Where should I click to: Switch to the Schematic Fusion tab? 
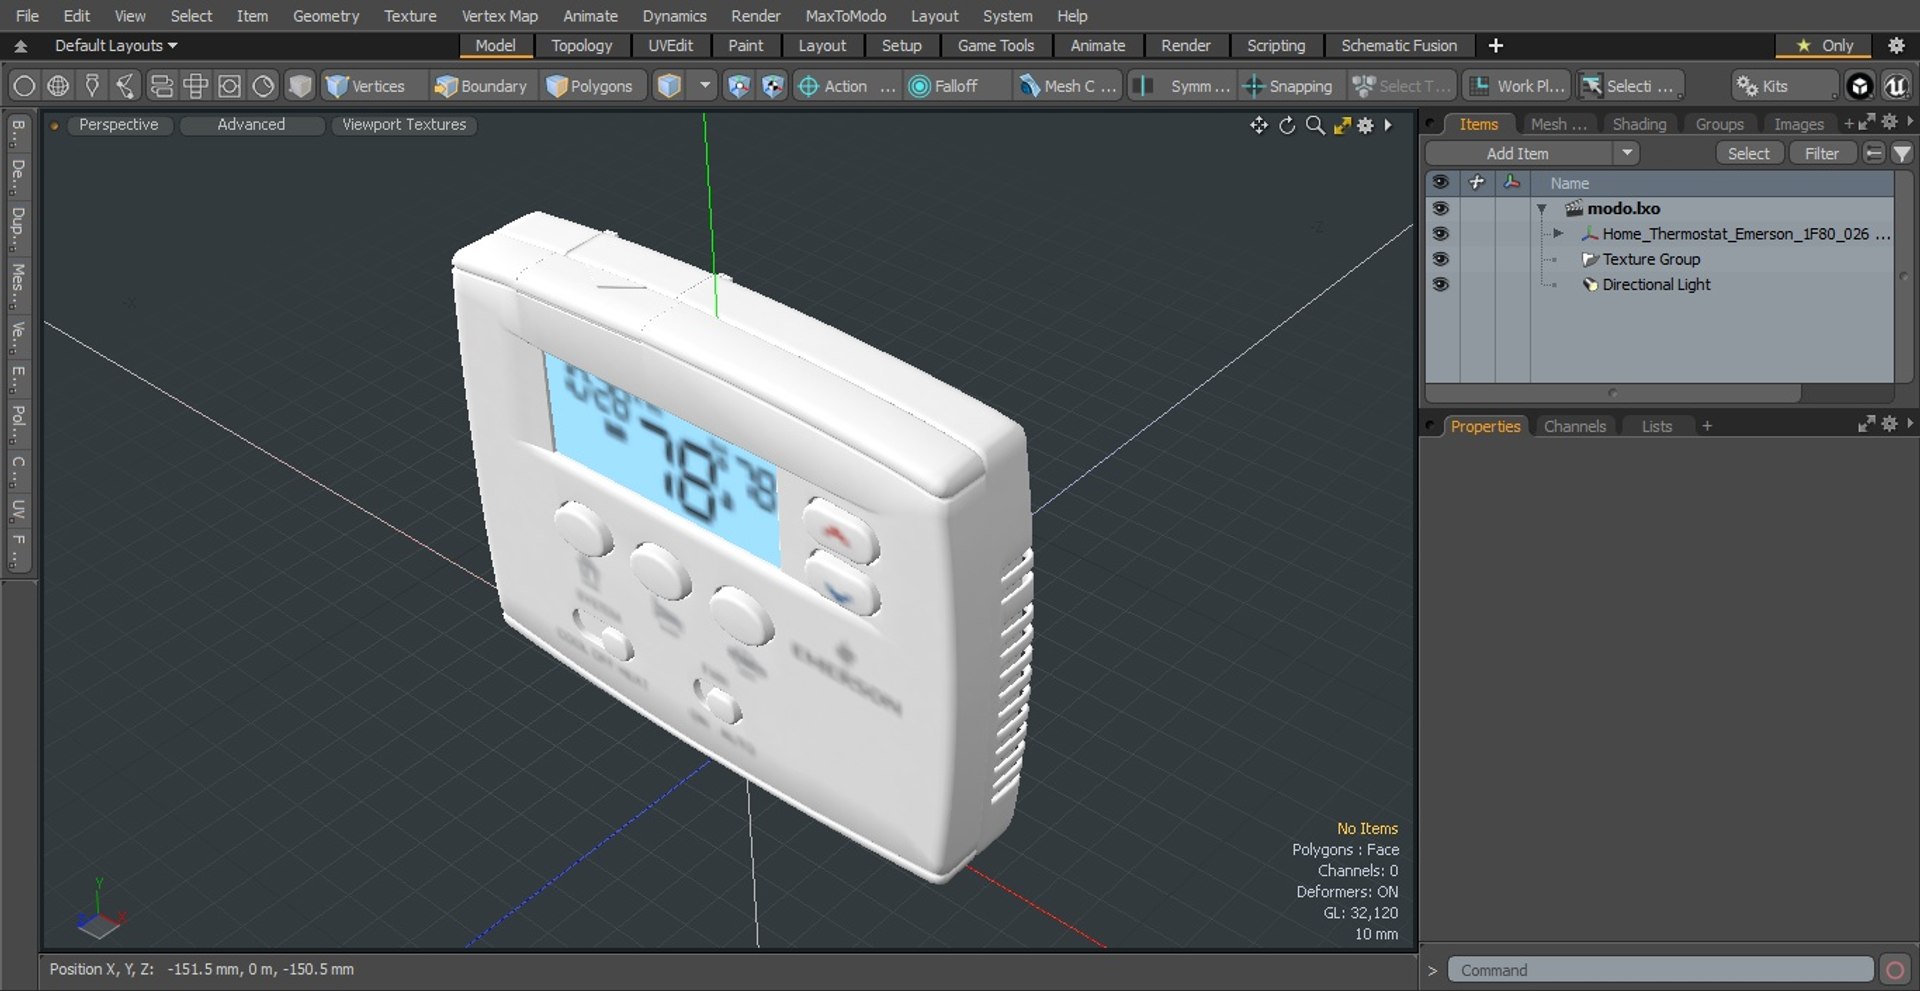pyautogui.click(x=1398, y=46)
